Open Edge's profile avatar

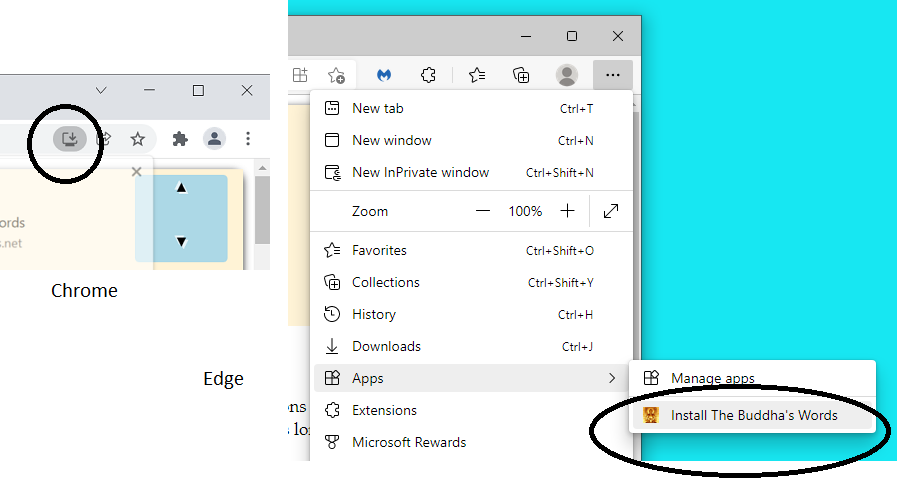coord(567,75)
